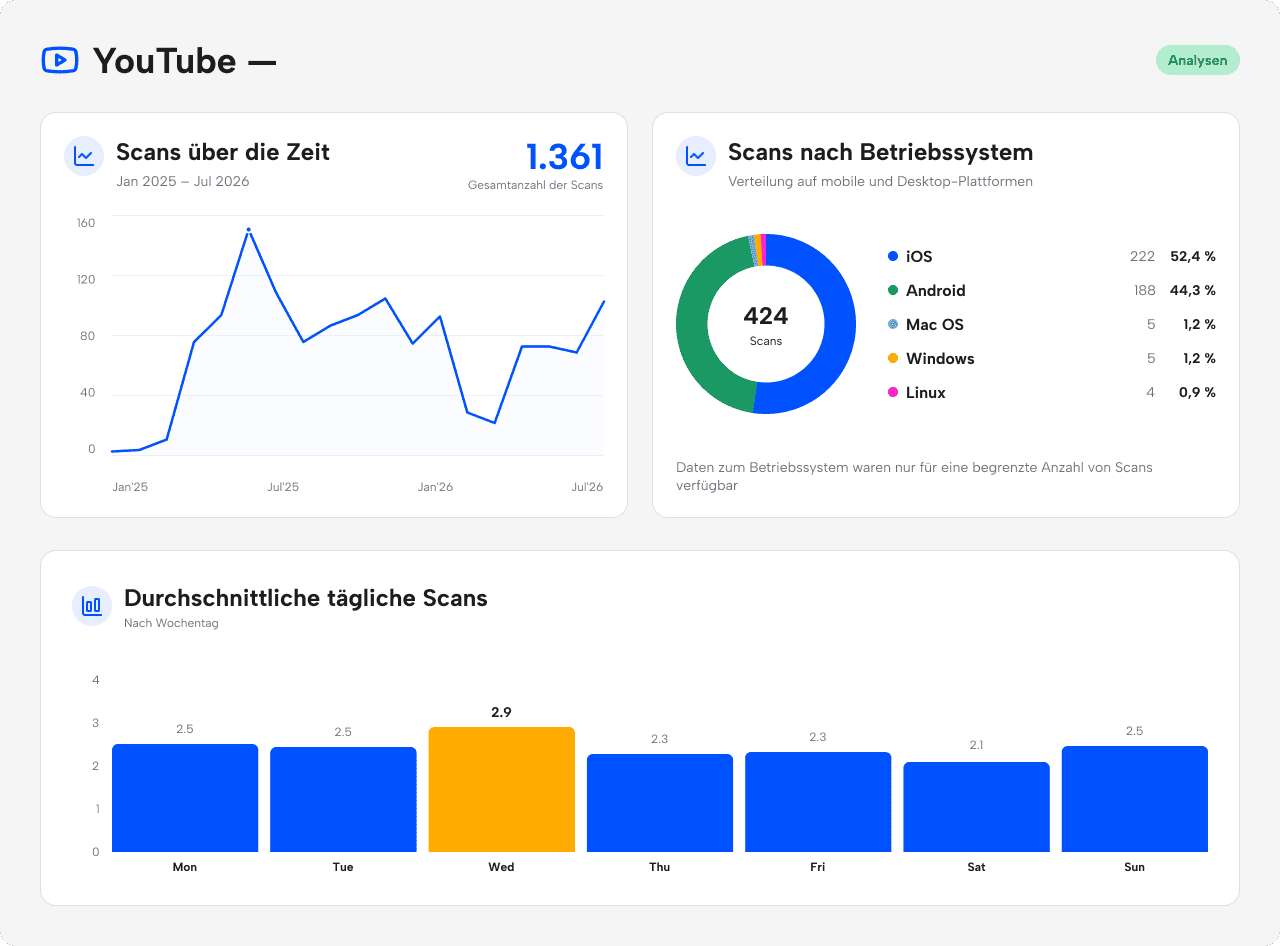1280x946 pixels.
Task: Click the Android count 188
Action: point(1144,291)
